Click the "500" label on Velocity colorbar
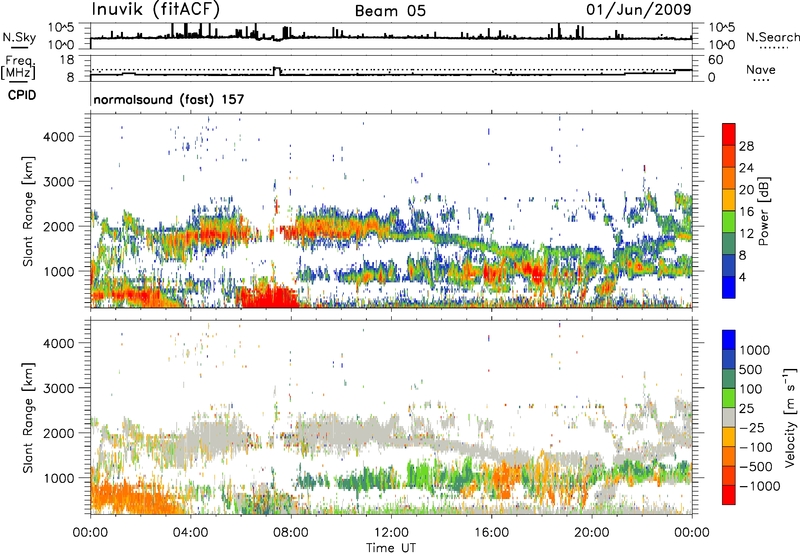 750,370
